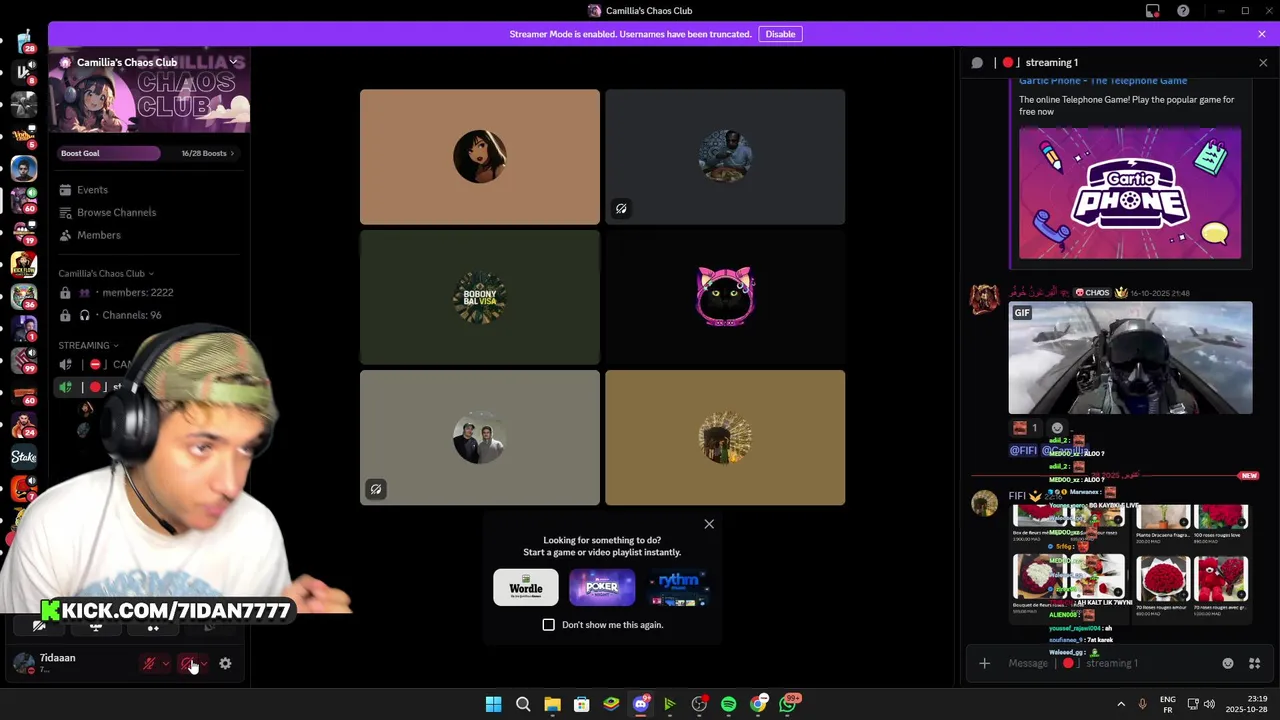This screenshot has height=720, width=1280.
Task: Click the chat bubble icon in chat header
Action: tap(977, 62)
